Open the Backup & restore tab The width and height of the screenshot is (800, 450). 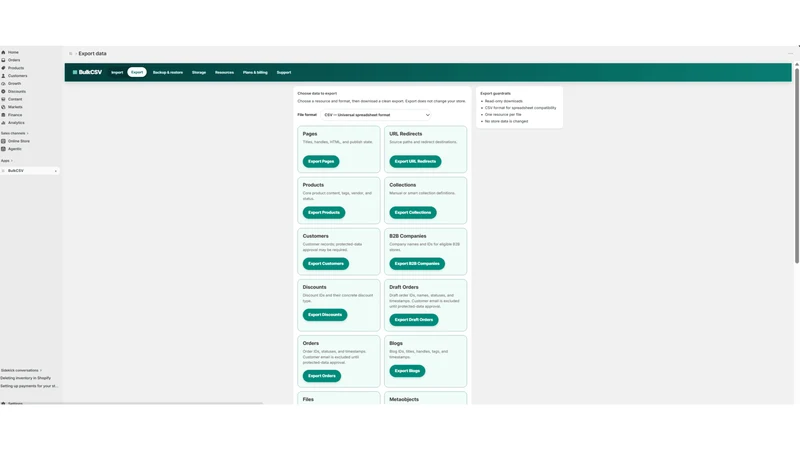pyautogui.click(x=168, y=72)
